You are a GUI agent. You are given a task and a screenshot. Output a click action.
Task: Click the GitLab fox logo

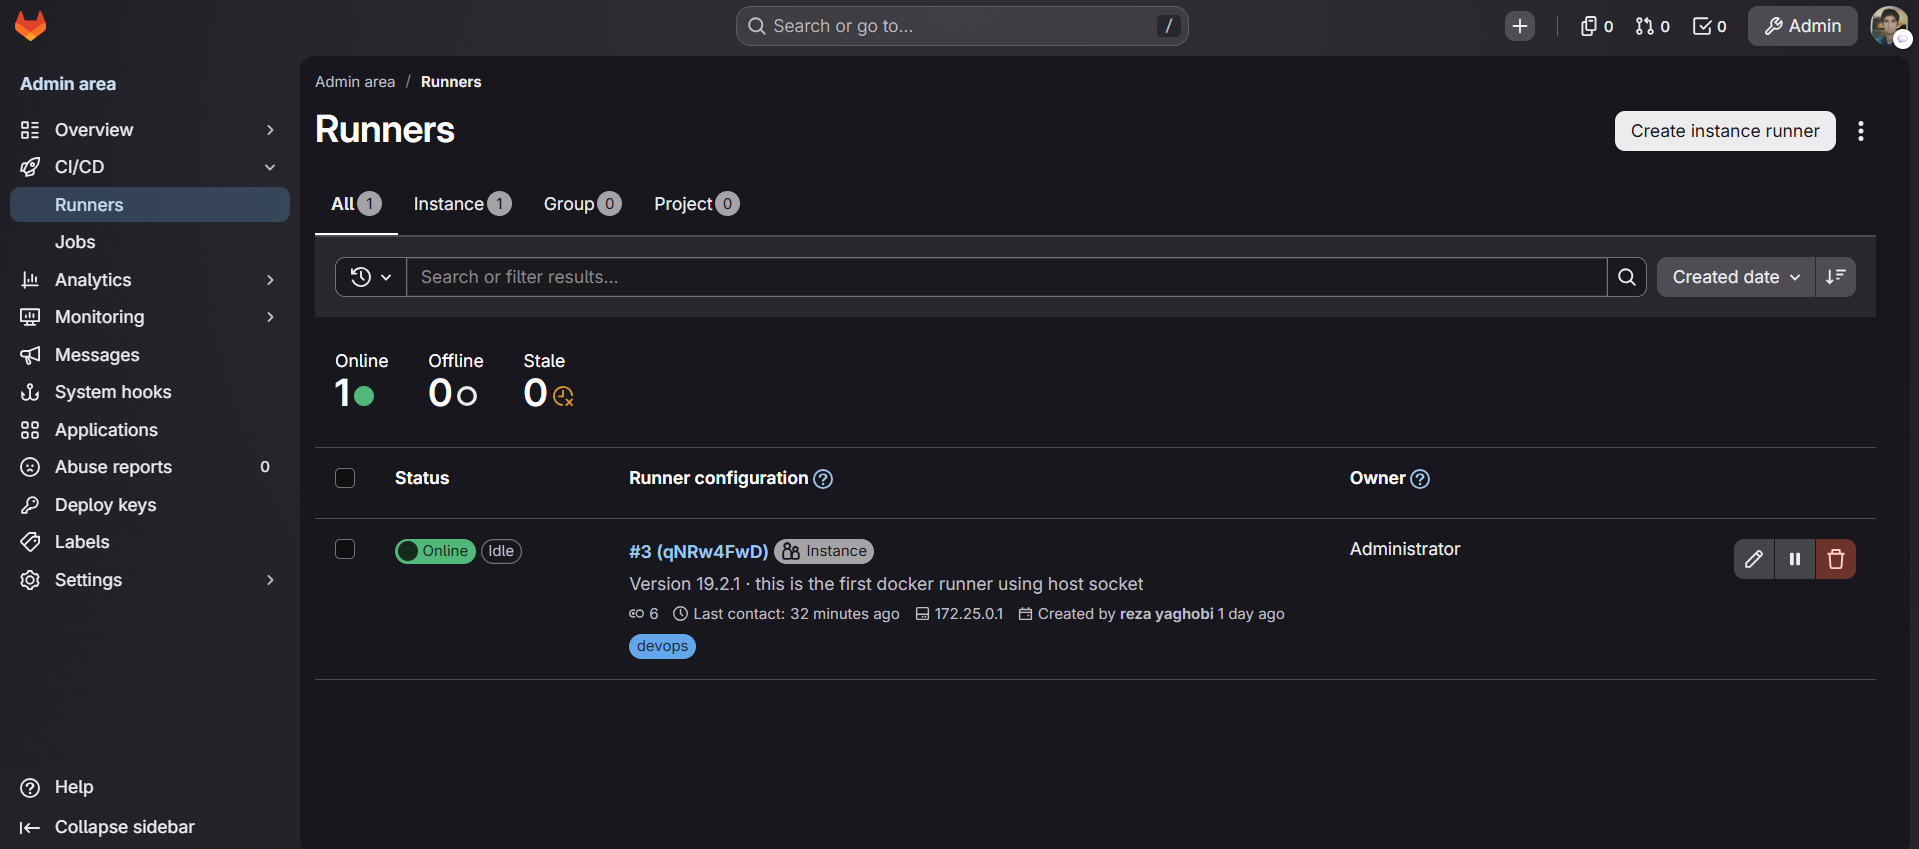click(x=31, y=26)
